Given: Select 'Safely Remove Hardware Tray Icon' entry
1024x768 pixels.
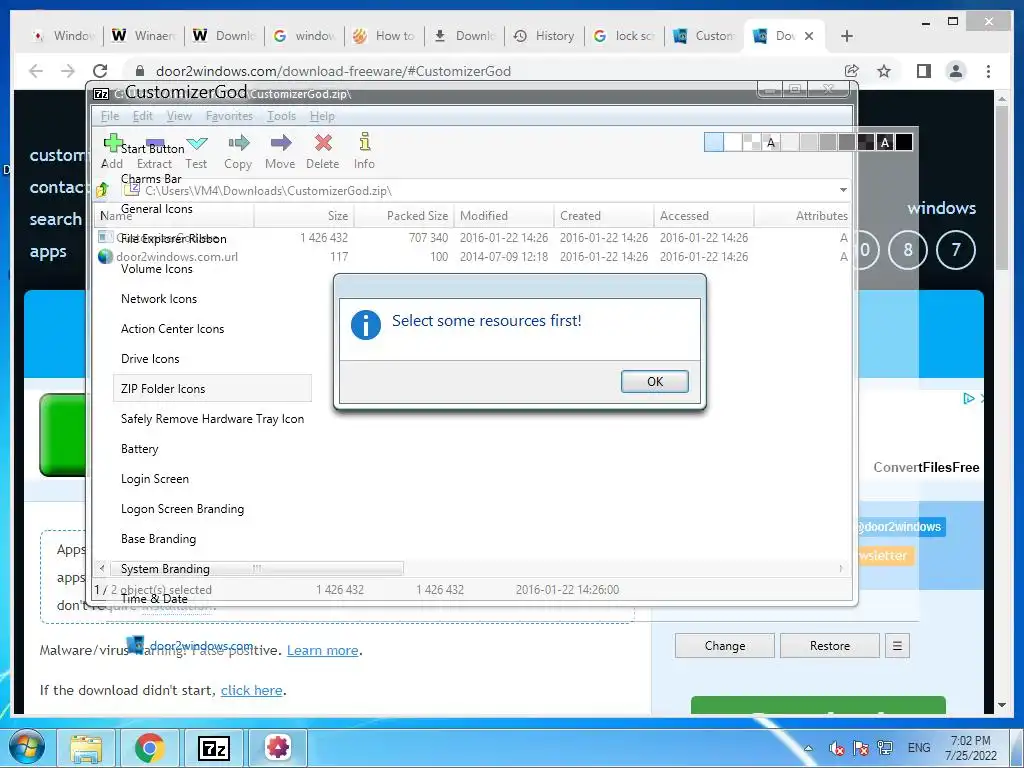Looking at the screenshot, I should (x=212, y=419).
